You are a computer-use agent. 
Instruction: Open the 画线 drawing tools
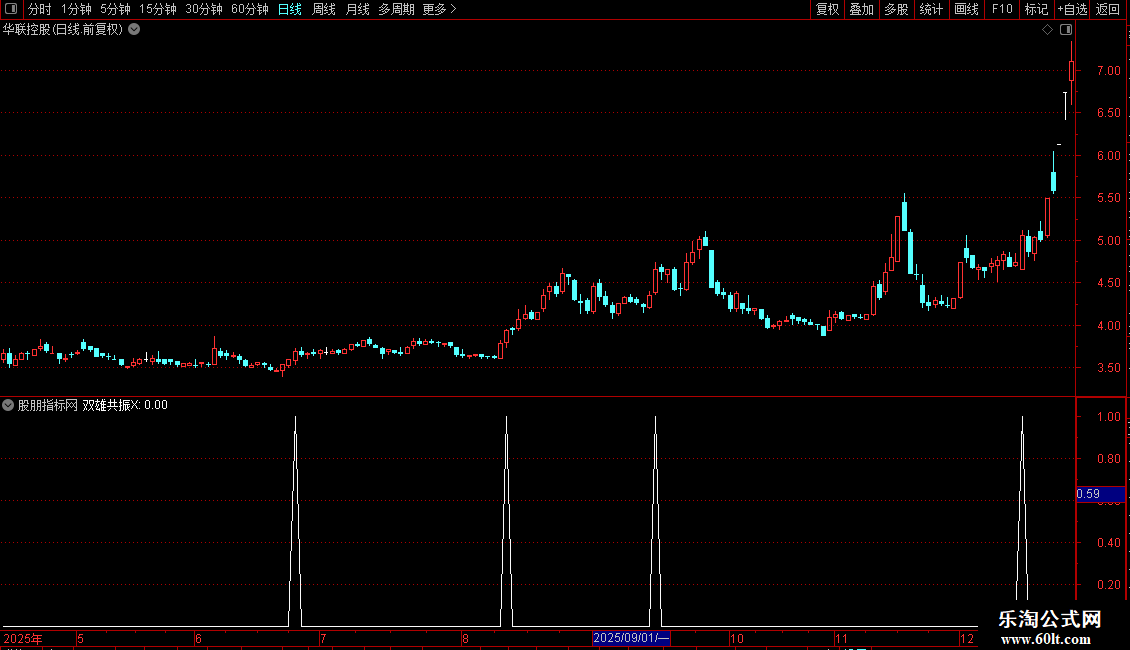[966, 9]
